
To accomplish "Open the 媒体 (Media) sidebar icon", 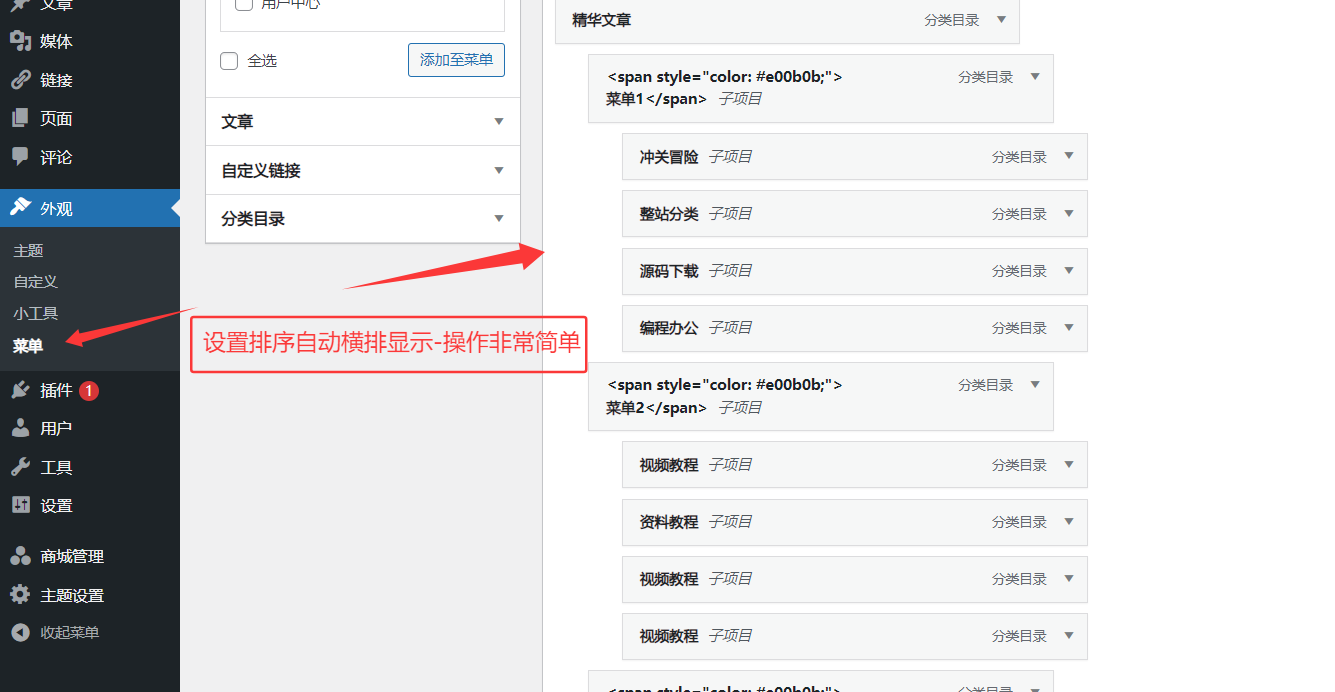I will pyautogui.click(x=20, y=41).
